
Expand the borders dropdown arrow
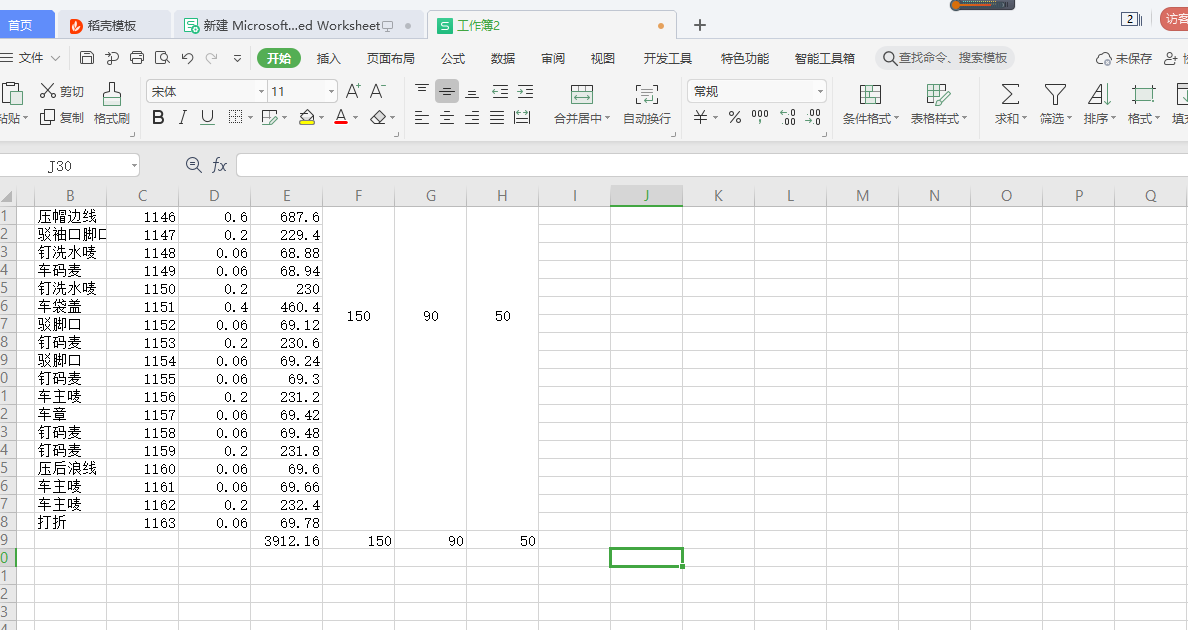250,117
